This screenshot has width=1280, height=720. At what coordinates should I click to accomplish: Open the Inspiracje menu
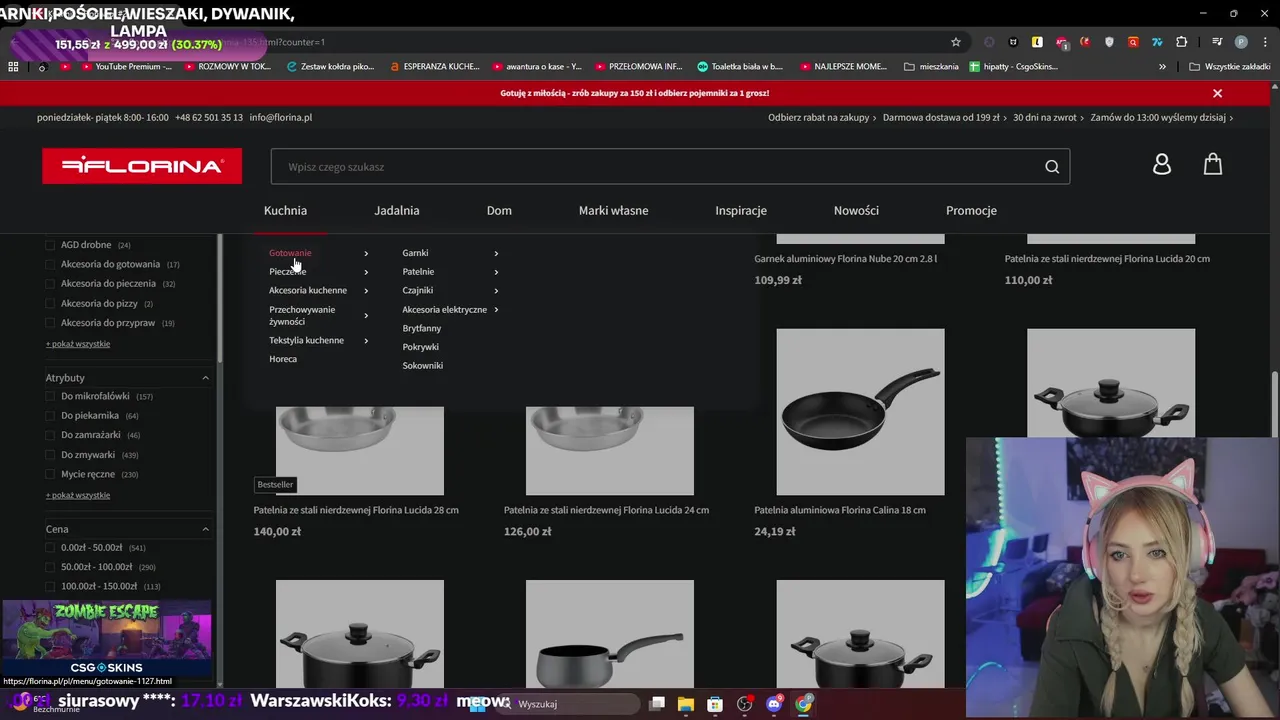click(741, 210)
